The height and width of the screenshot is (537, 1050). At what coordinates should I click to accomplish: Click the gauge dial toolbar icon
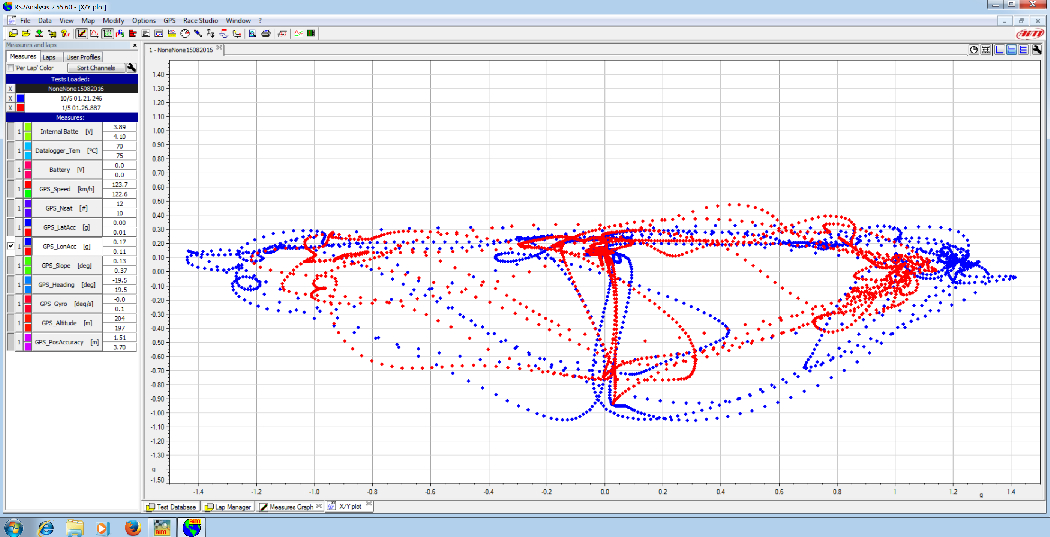coord(185,33)
